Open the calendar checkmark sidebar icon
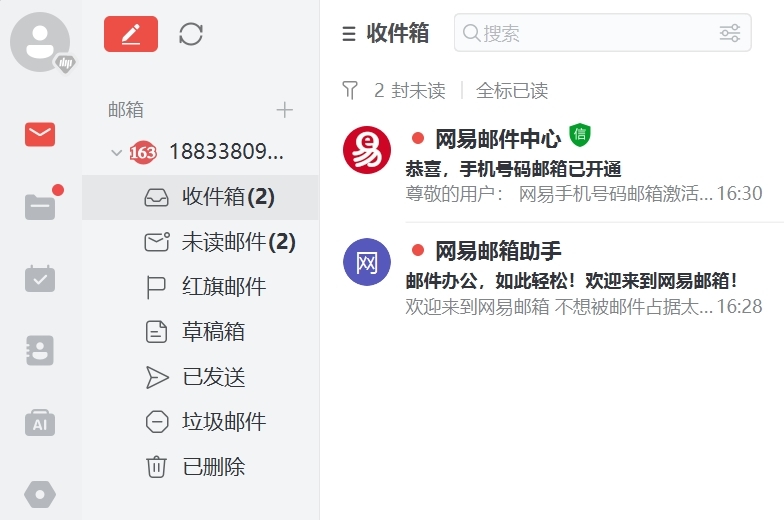 click(x=40, y=279)
